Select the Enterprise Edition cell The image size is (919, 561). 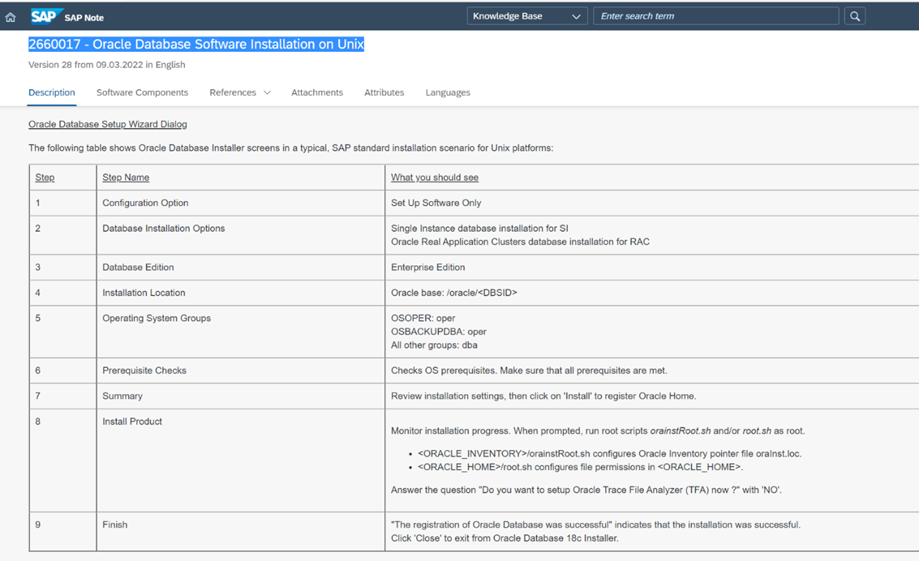coord(652,267)
